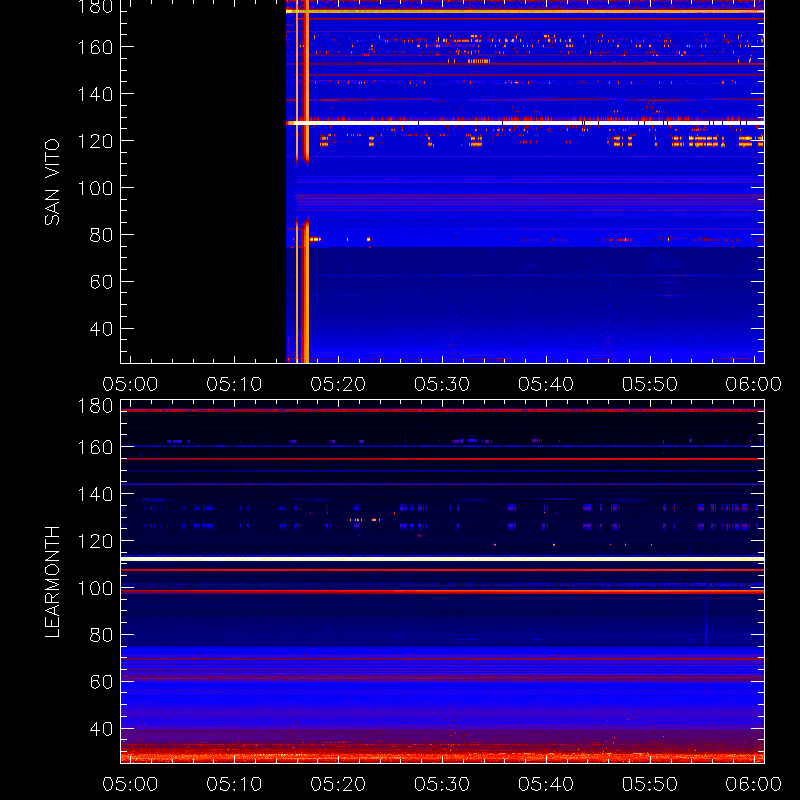800x800 pixels.
Task: Select the 60 tick label on SAN VITO axis
Action: click(x=101, y=282)
